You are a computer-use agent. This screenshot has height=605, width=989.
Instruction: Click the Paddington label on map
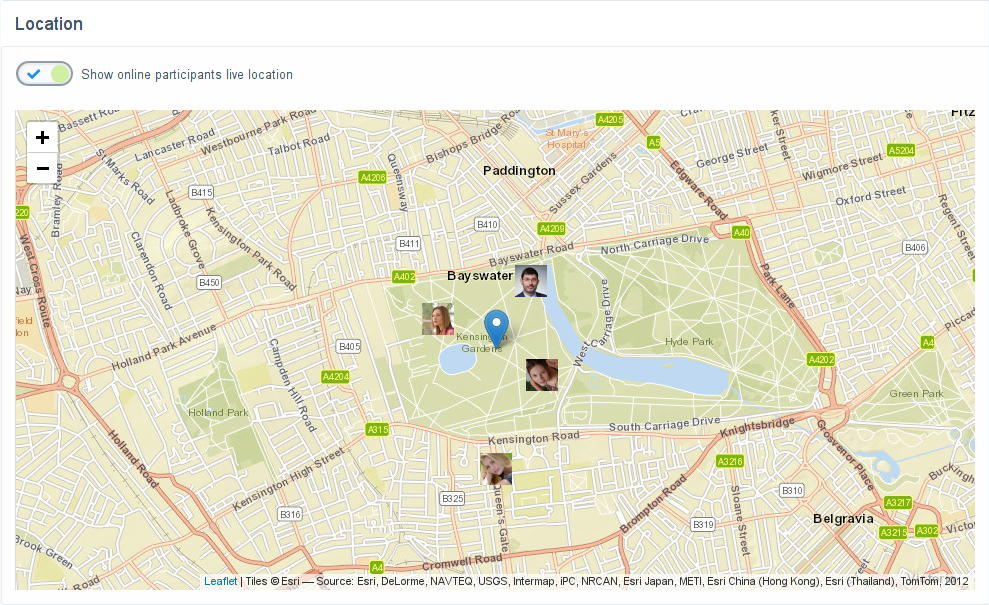tap(519, 171)
